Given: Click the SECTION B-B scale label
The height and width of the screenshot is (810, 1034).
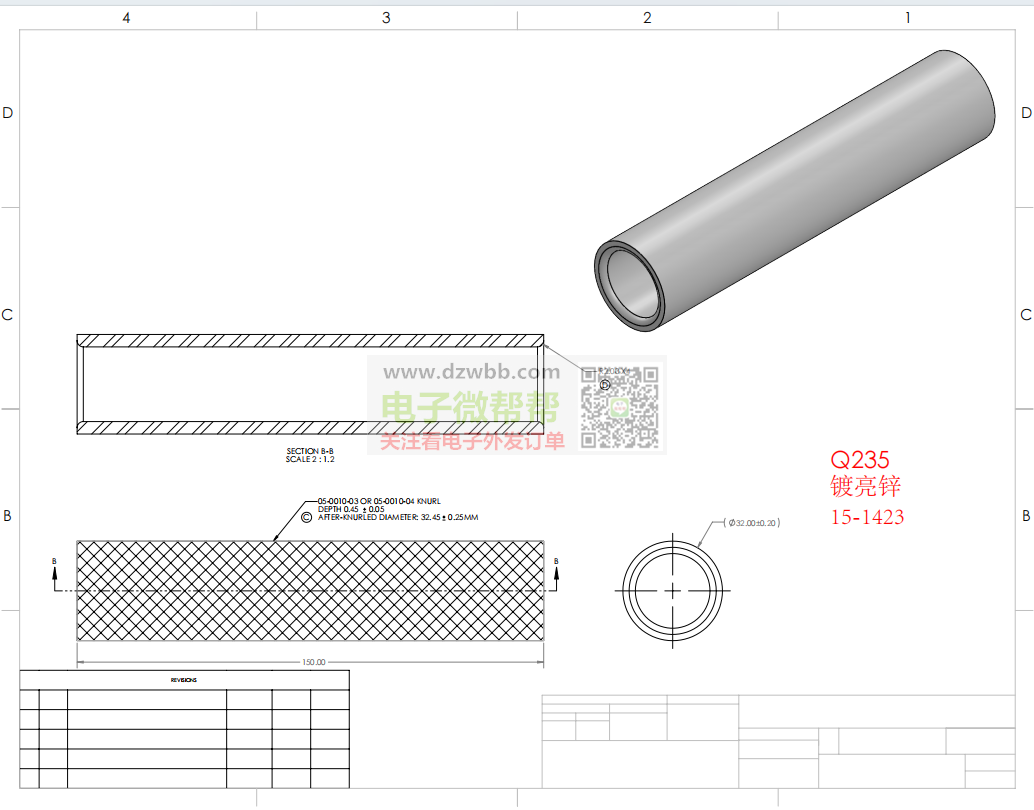Looking at the screenshot, I should [x=310, y=455].
